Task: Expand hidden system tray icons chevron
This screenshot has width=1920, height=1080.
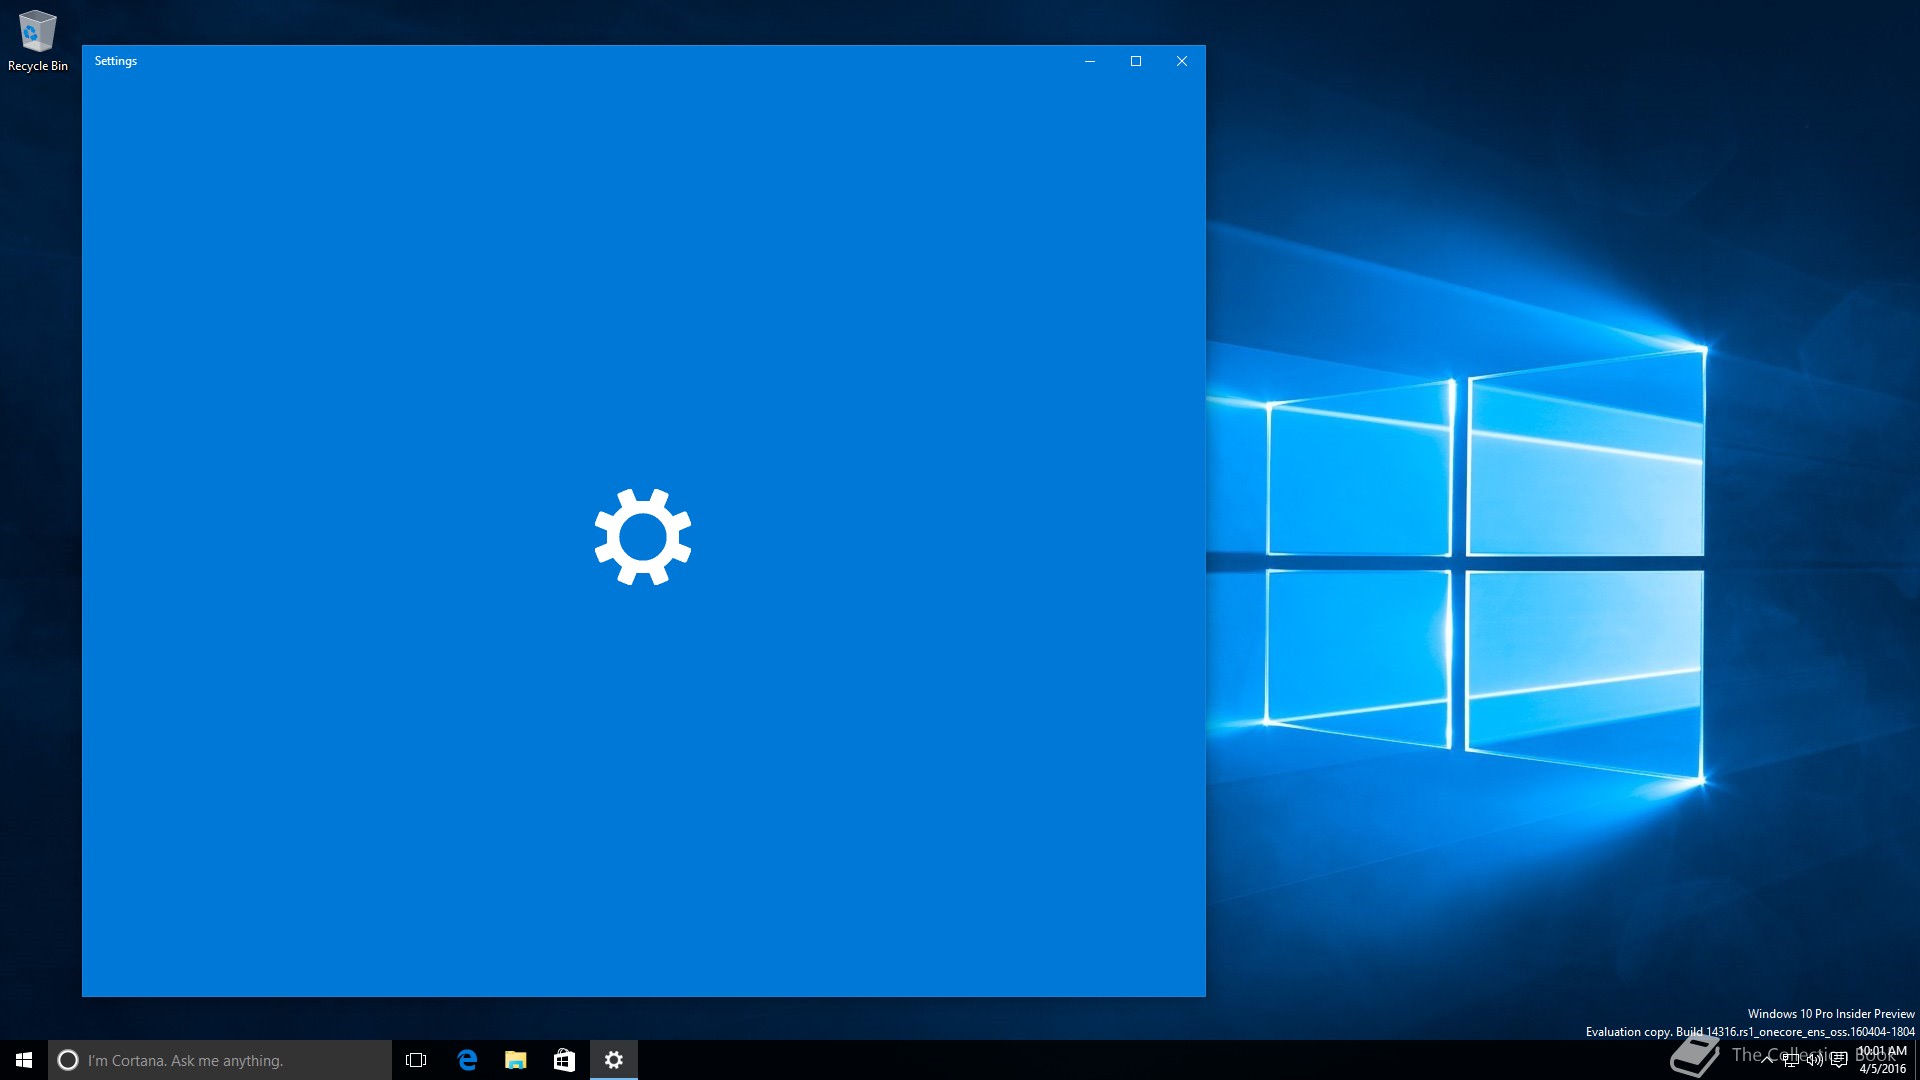Action: [x=1767, y=1059]
